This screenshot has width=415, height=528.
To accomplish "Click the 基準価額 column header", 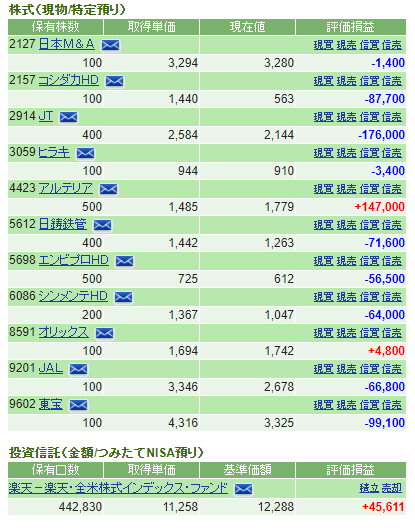I will click(248, 470).
